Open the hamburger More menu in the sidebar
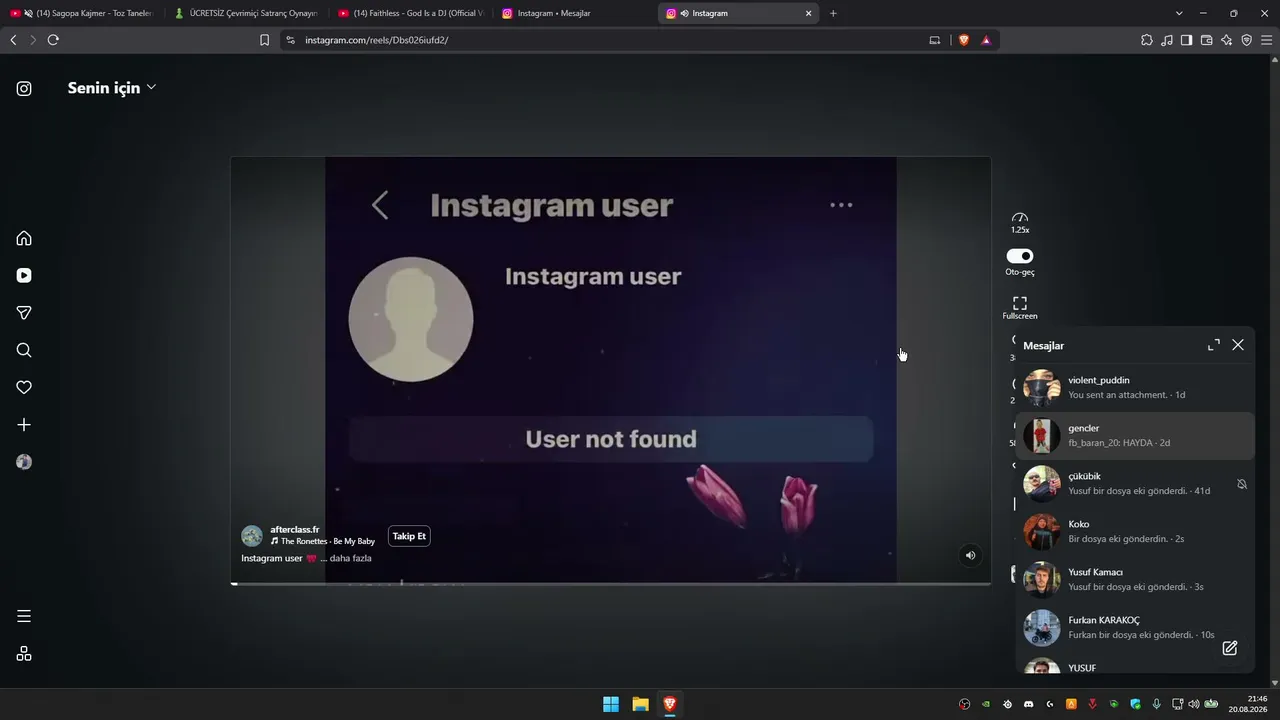The image size is (1280, 720). pyautogui.click(x=24, y=616)
